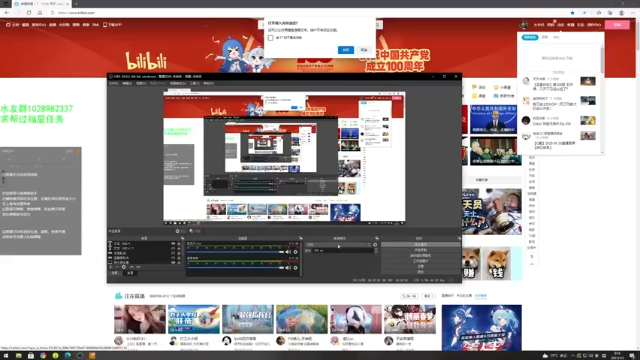Viewport: 640px width, 360px height.
Task: Click the first audio mixer volume slider
Action: pos(235,252)
